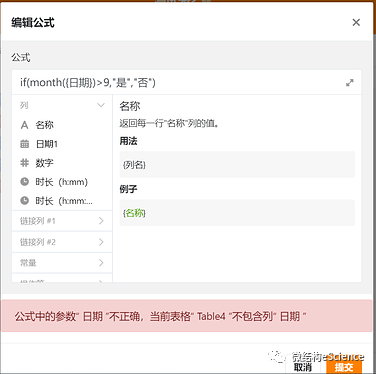This screenshot has height=374, width=376.
Task: Select the 时长 (h:mm) column
Action: coord(62,182)
